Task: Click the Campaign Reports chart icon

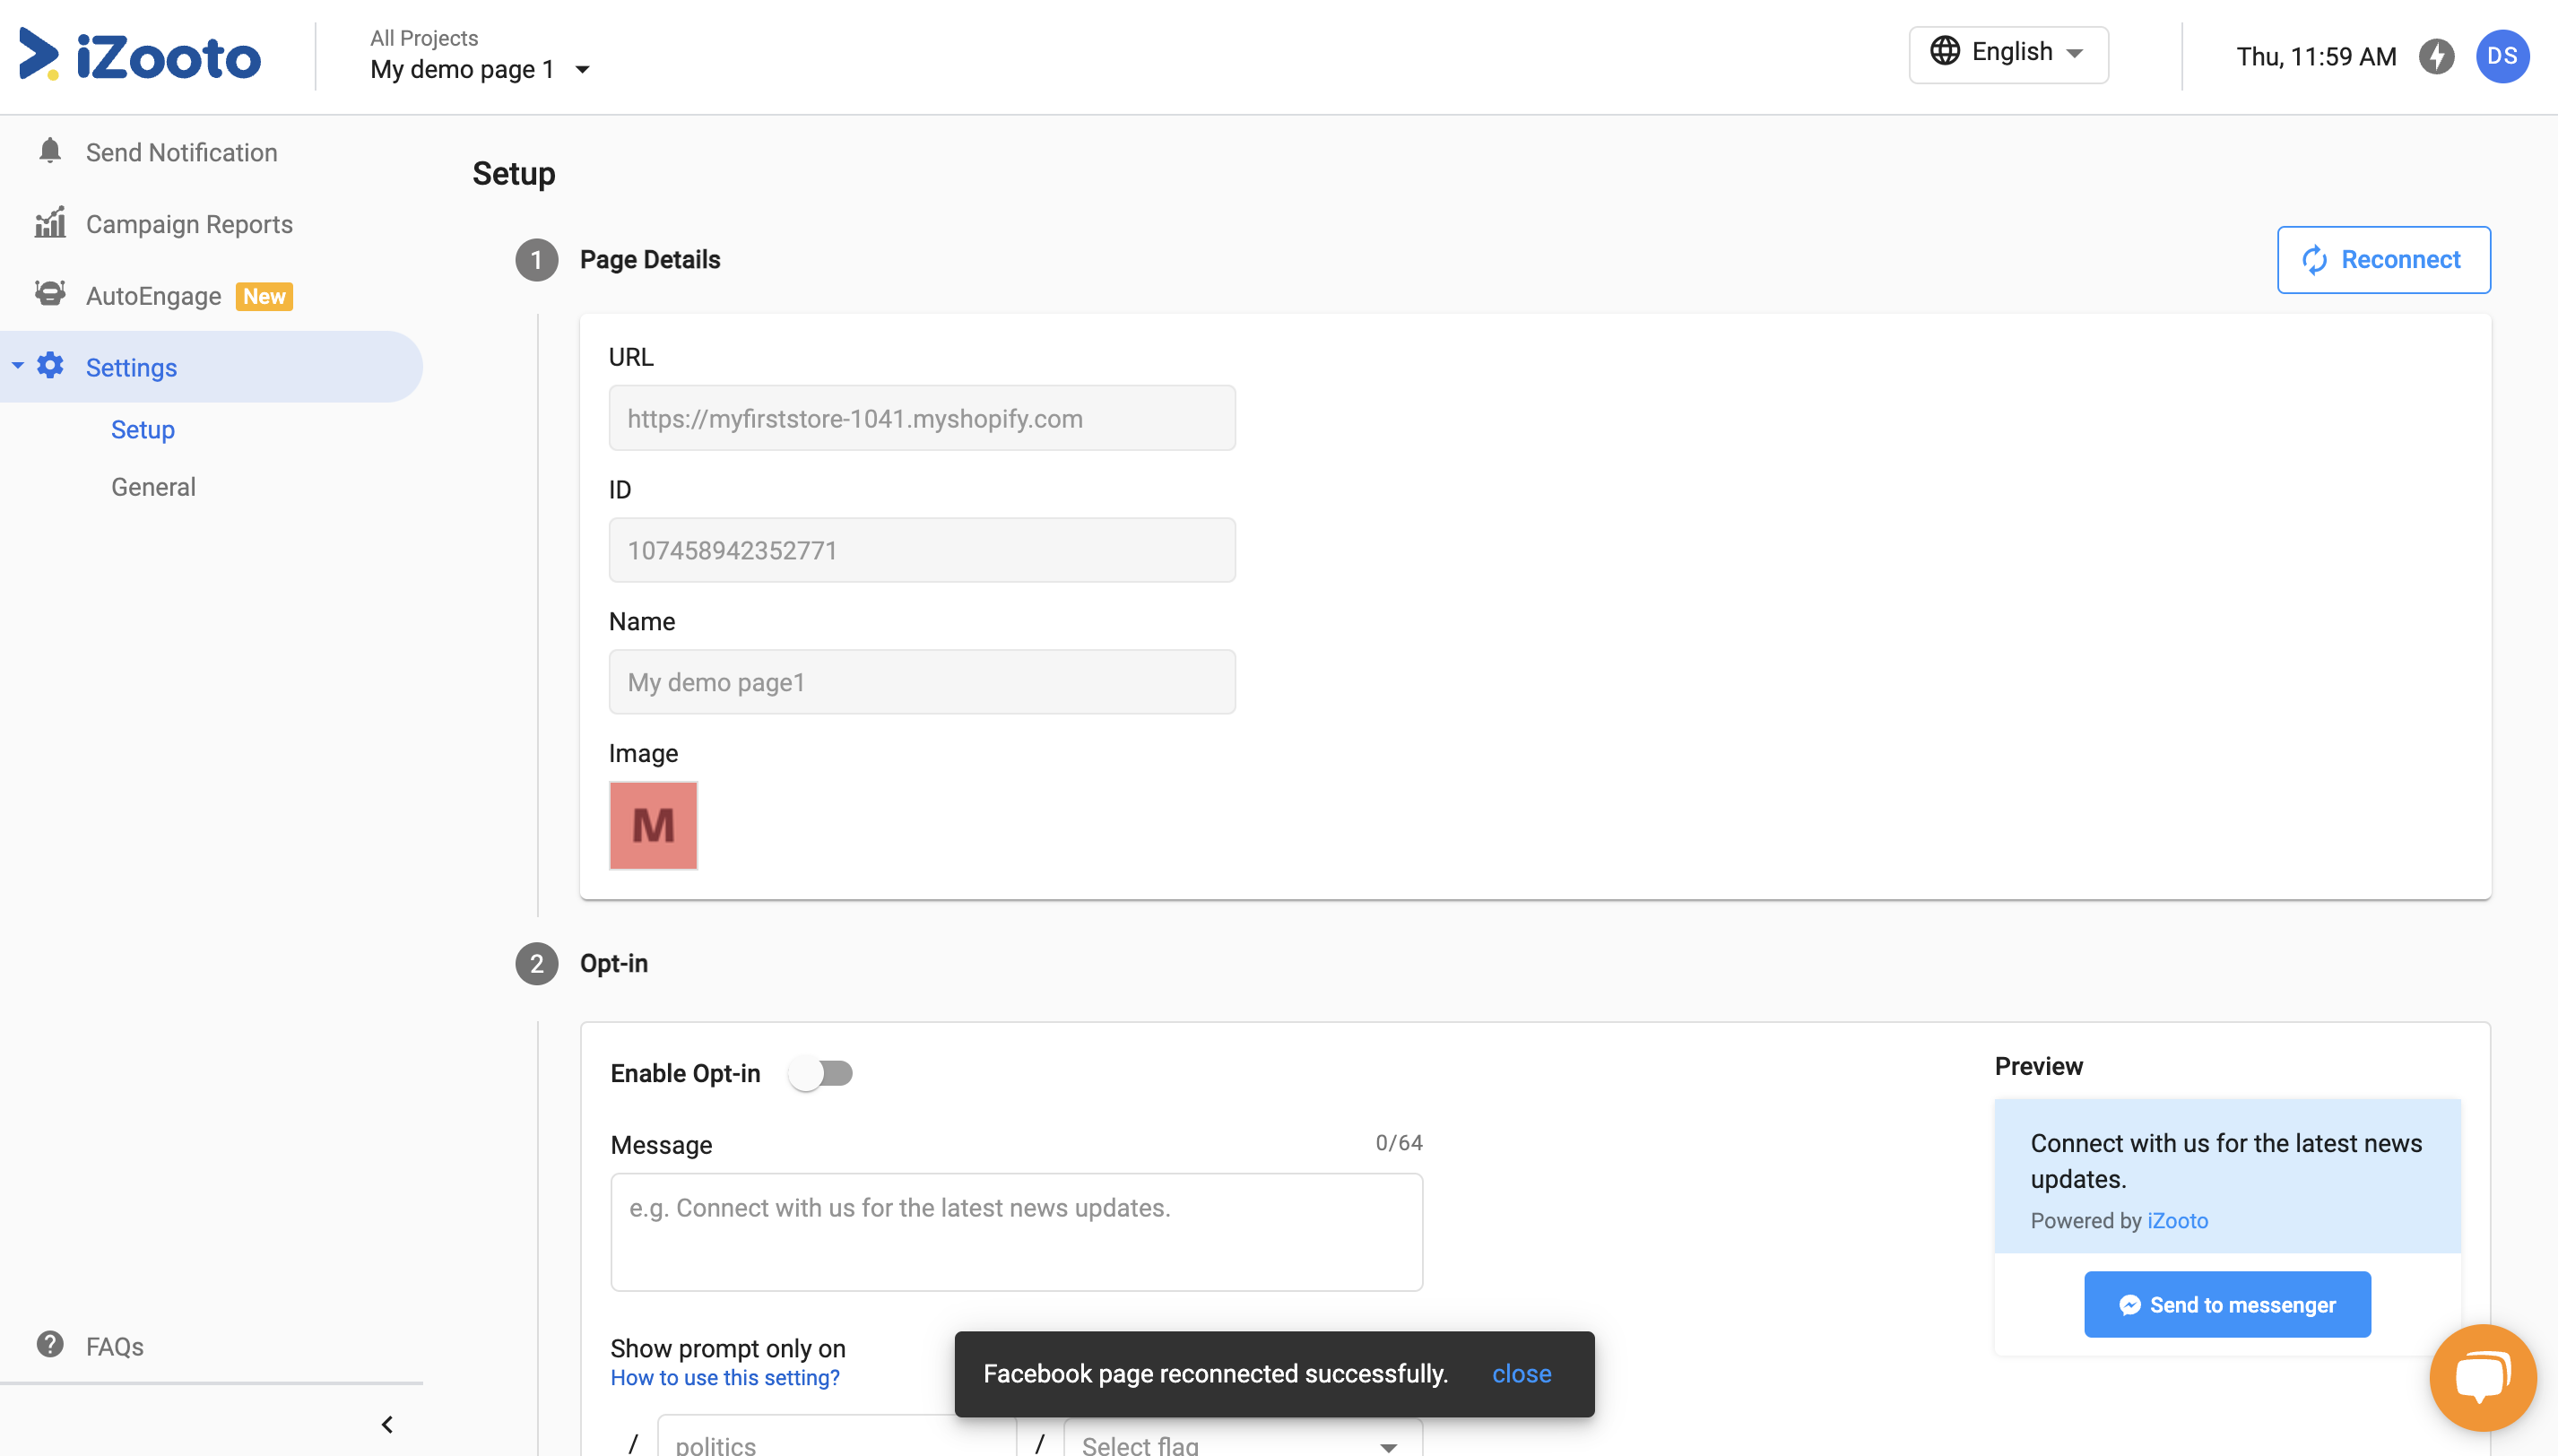Action: [50, 223]
